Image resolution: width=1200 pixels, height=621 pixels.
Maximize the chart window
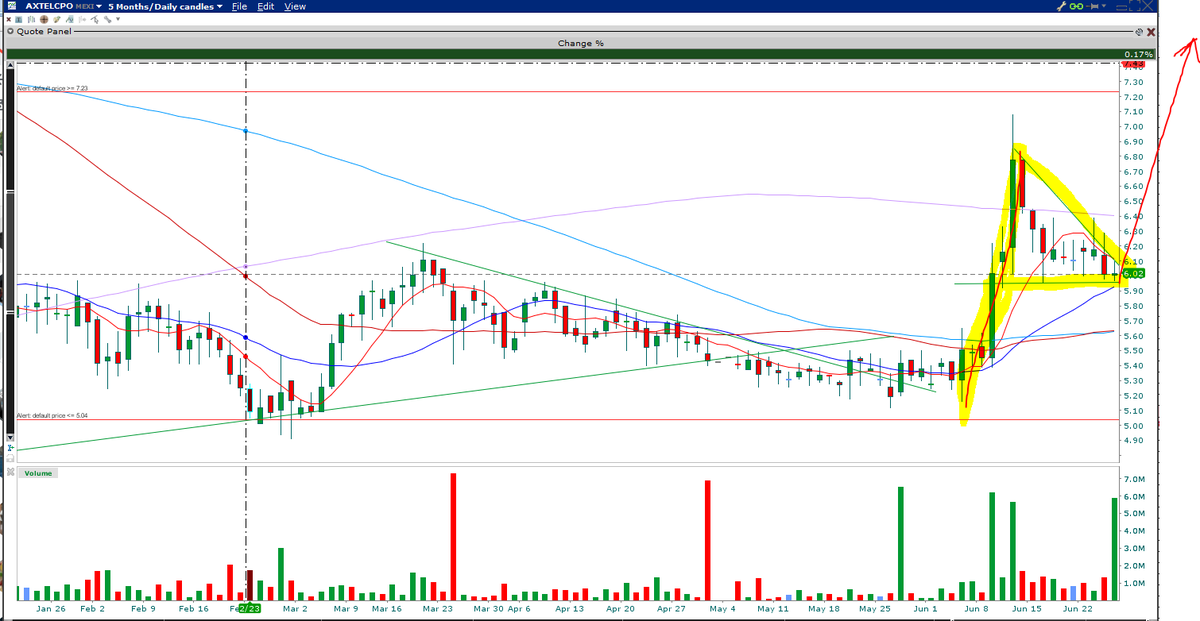(x=1134, y=6)
